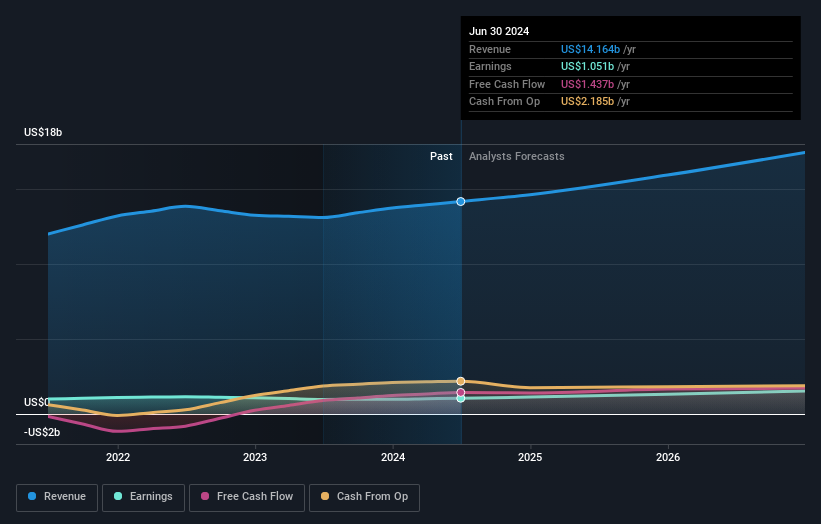The height and width of the screenshot is (524, 821).
Task: Click the orange Cash From Op legend dot
Action: click(325, 496)
